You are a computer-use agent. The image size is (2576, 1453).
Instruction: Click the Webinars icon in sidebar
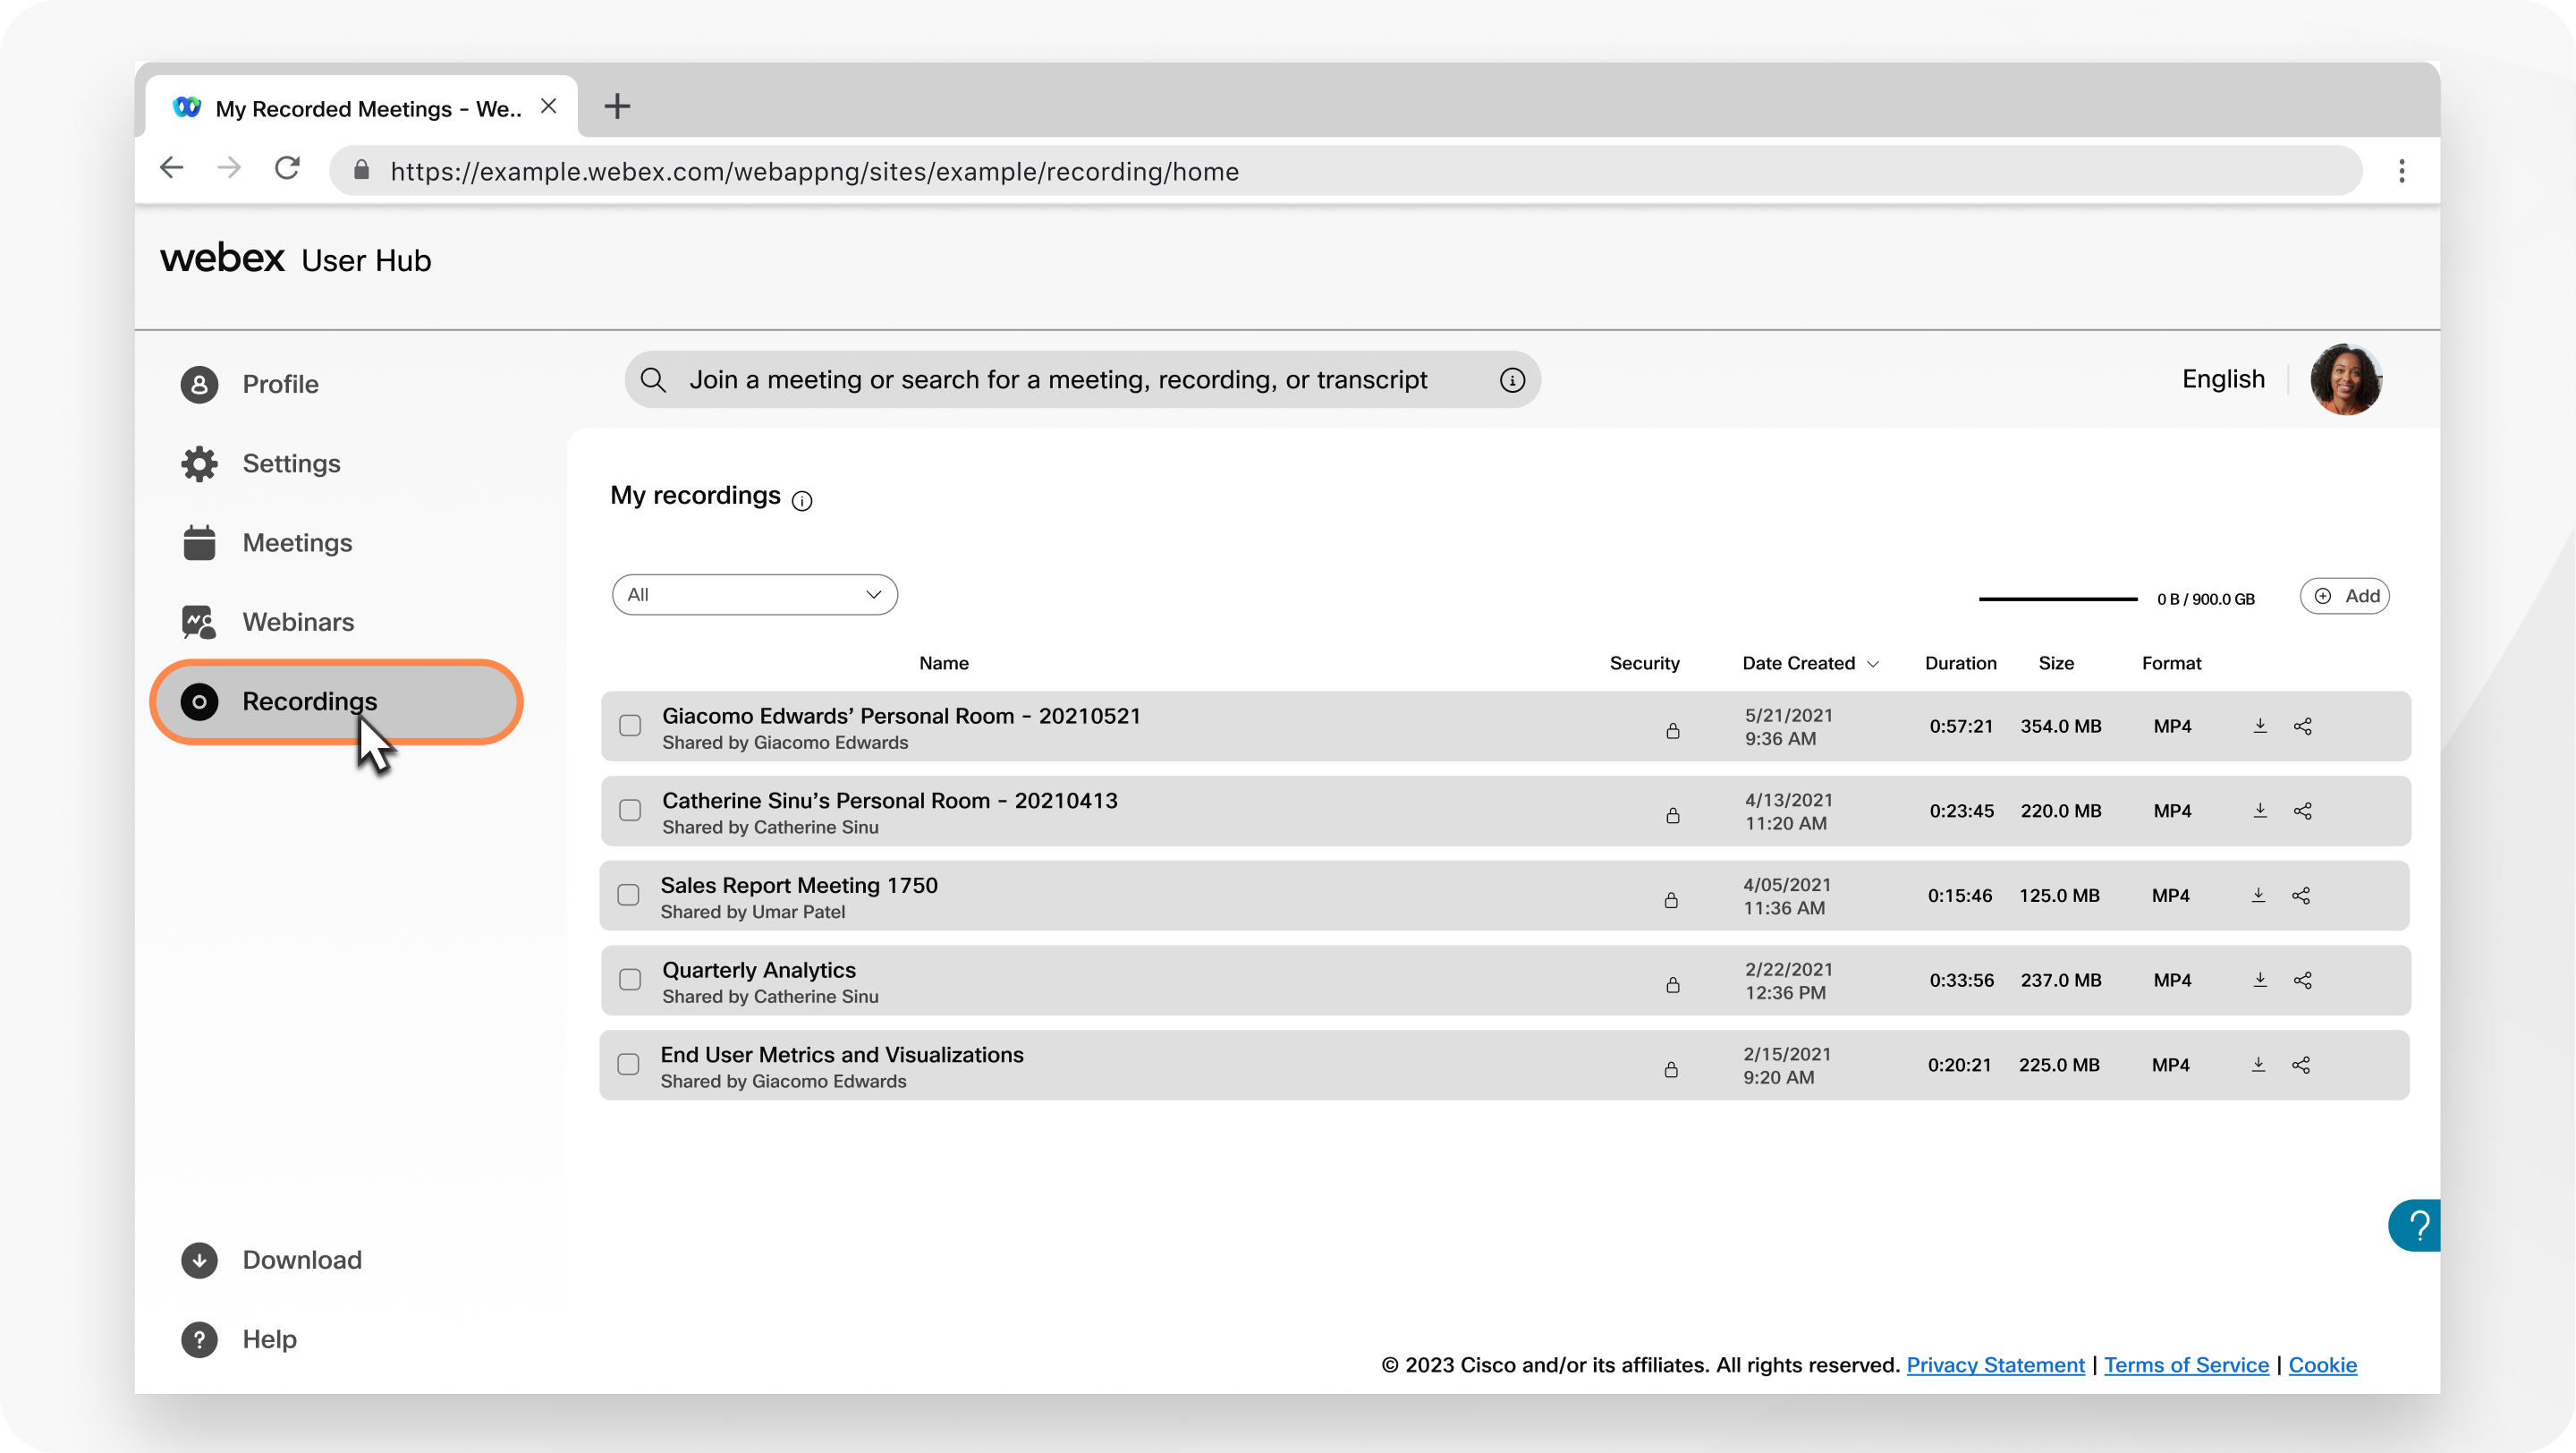click(200, 621)
